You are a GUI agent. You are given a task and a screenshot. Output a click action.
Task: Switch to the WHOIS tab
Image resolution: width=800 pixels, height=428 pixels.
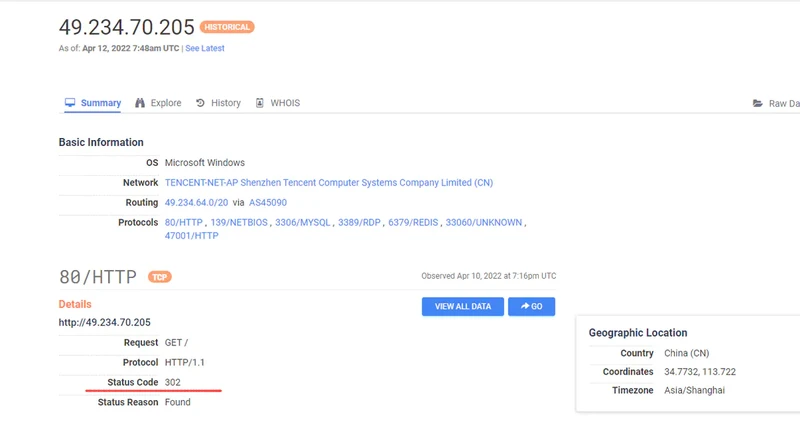[278, 103]
